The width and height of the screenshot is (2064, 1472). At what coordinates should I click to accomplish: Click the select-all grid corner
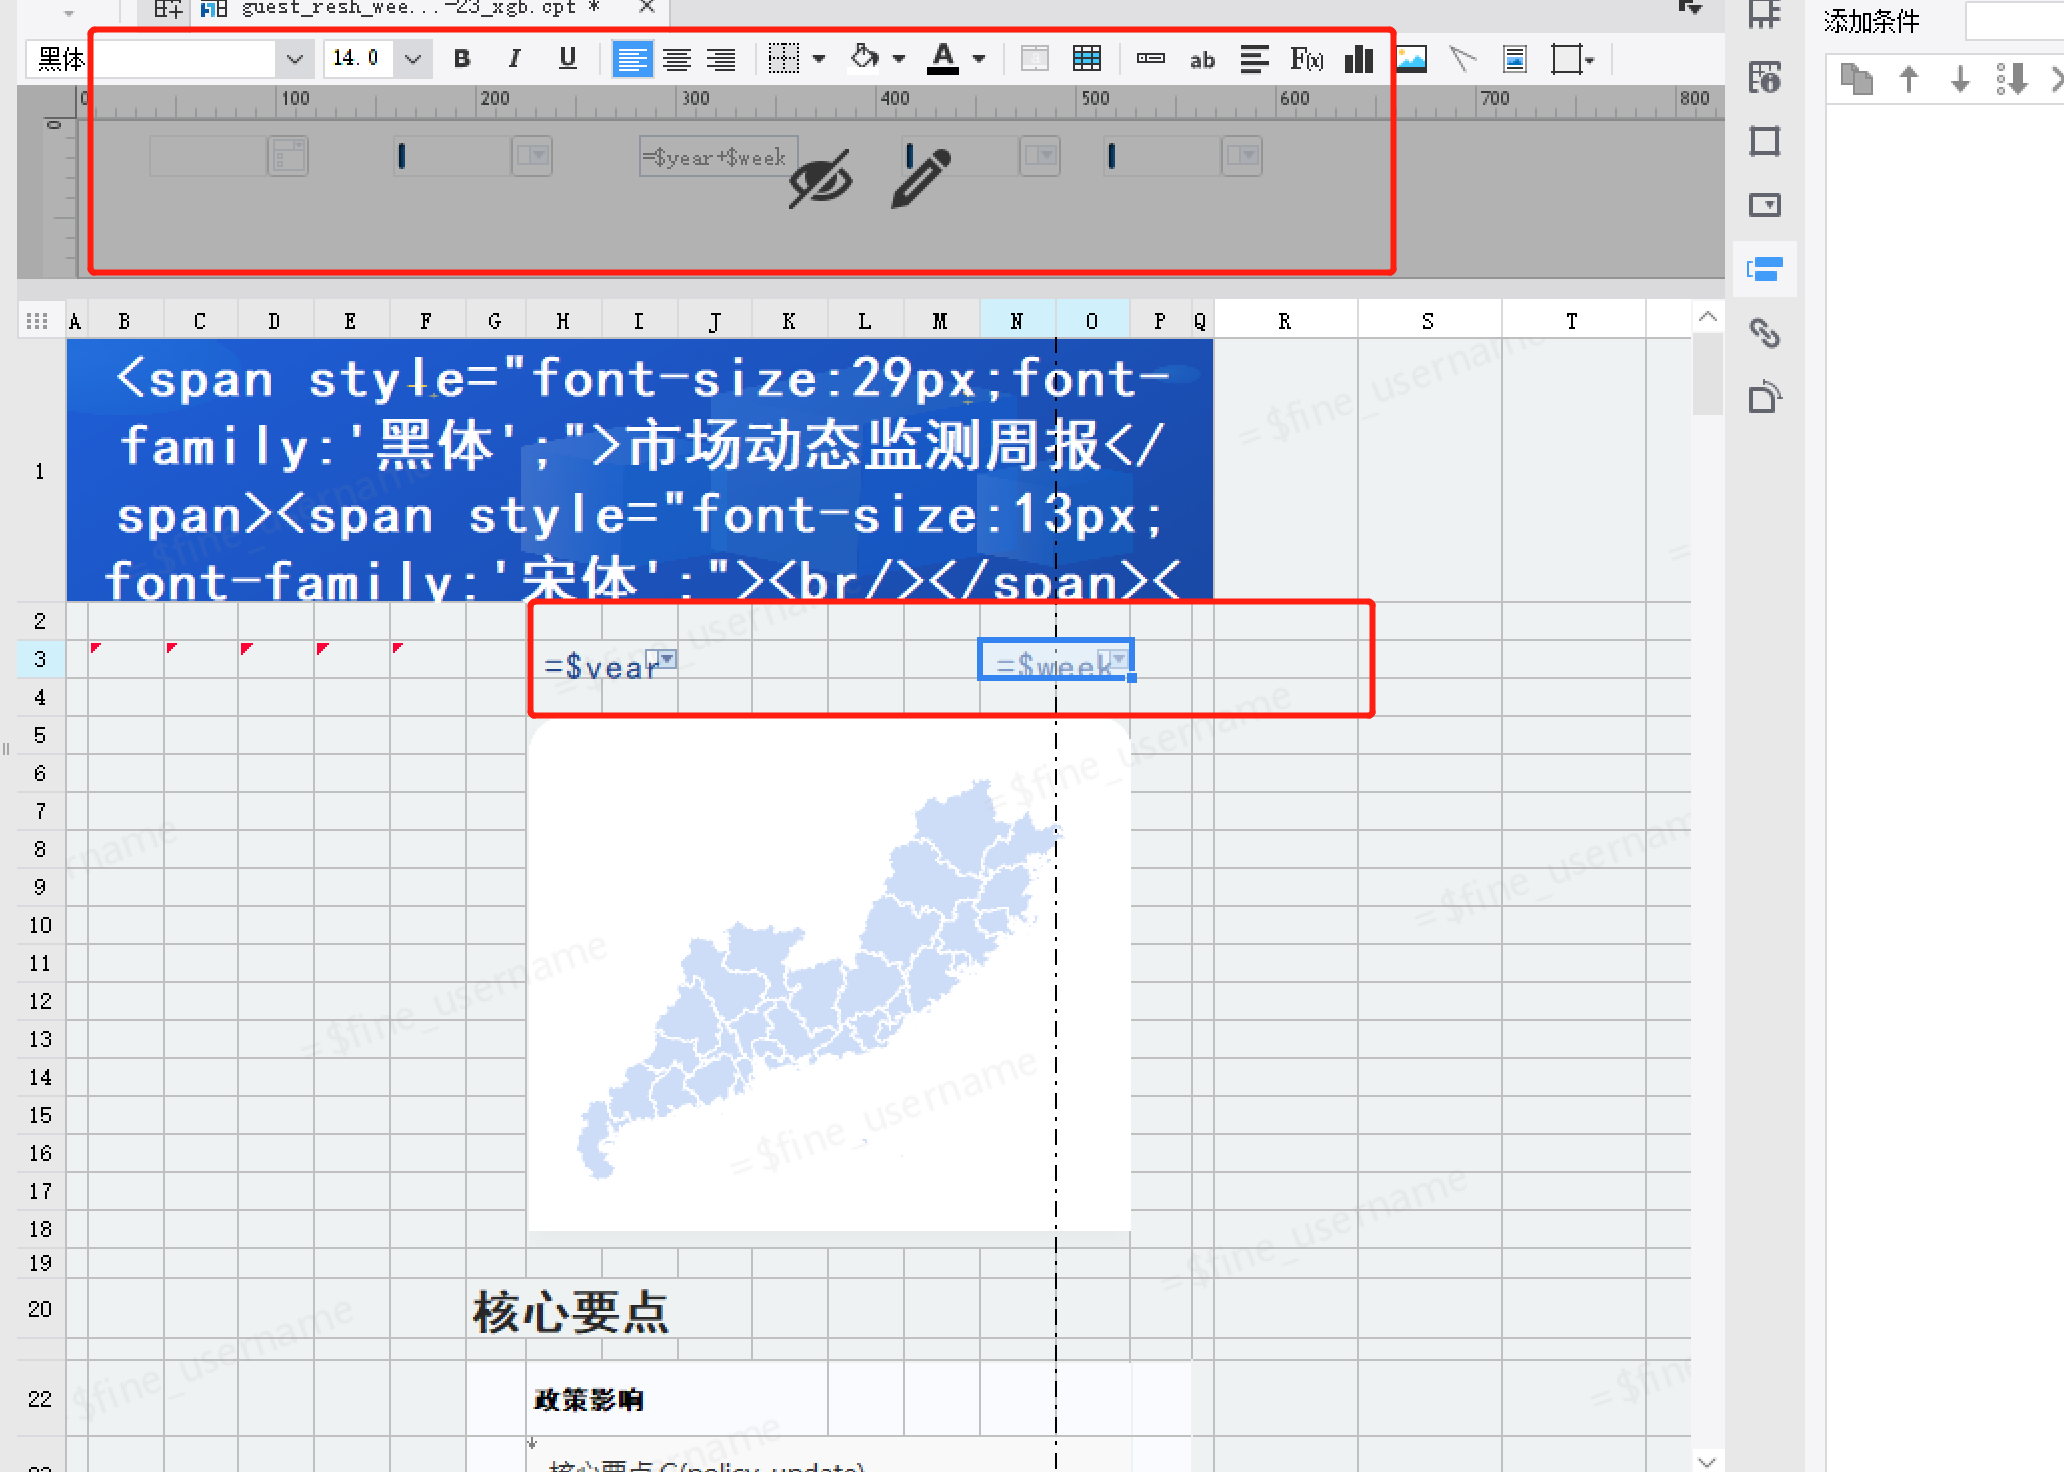37,321
